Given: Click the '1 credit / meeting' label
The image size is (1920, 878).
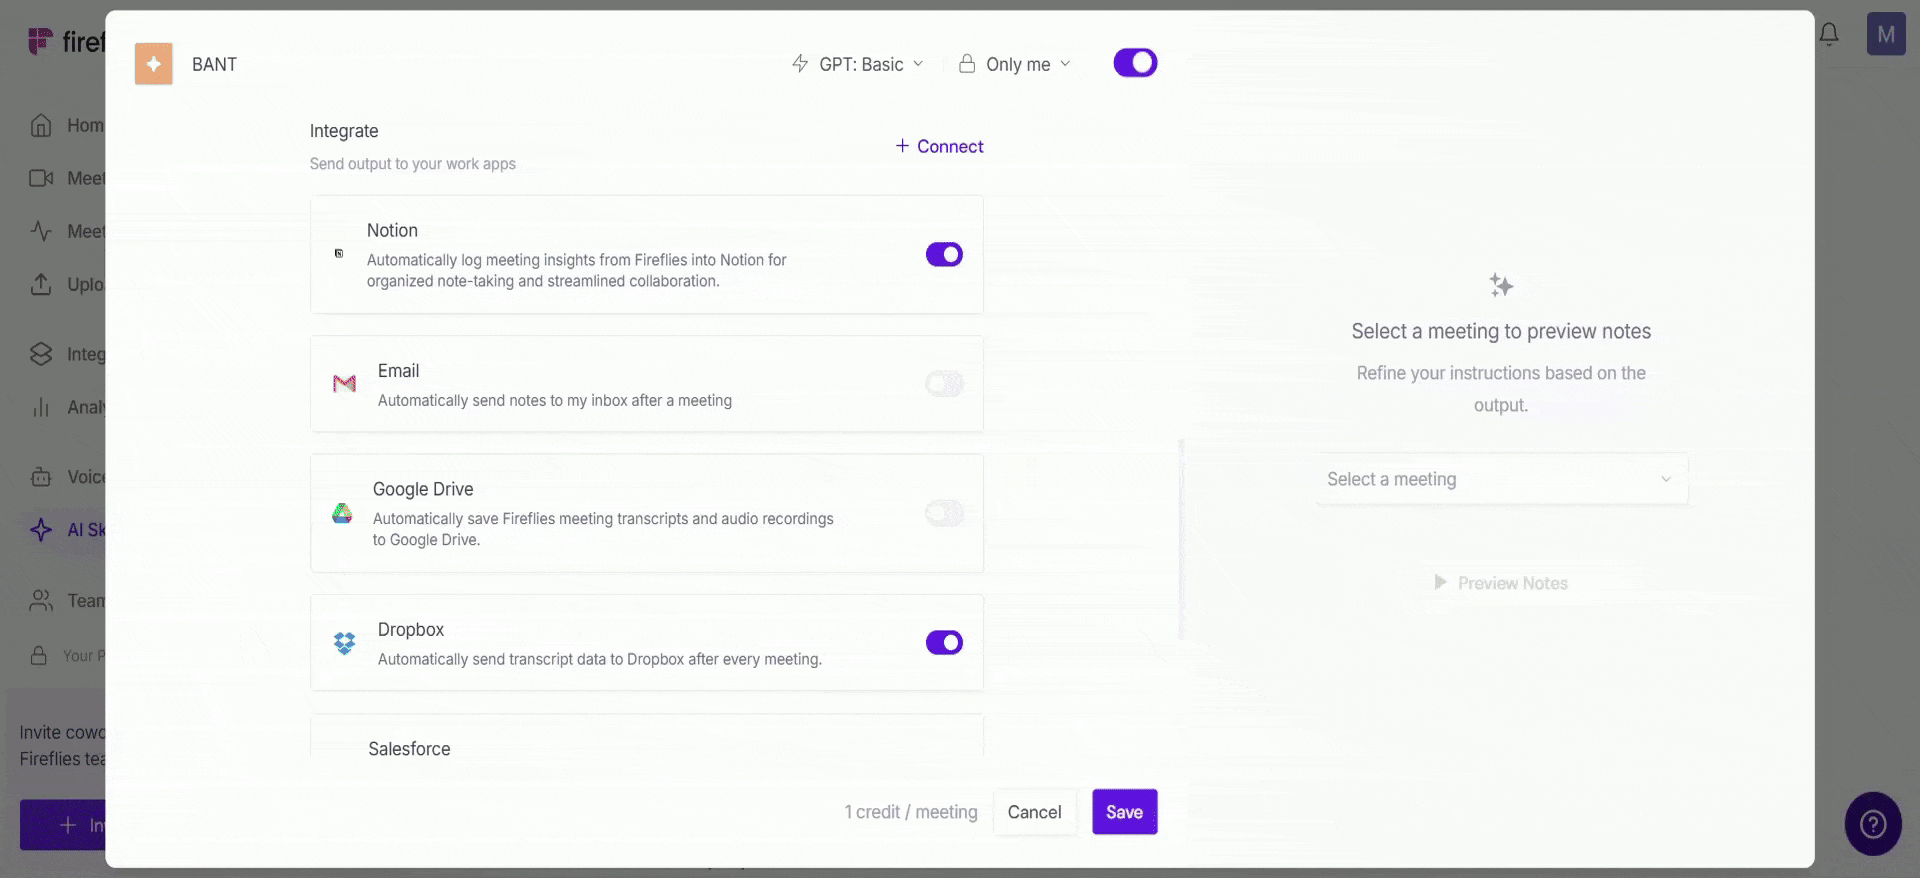Looking at the screenshot, I should click(911, 812).
